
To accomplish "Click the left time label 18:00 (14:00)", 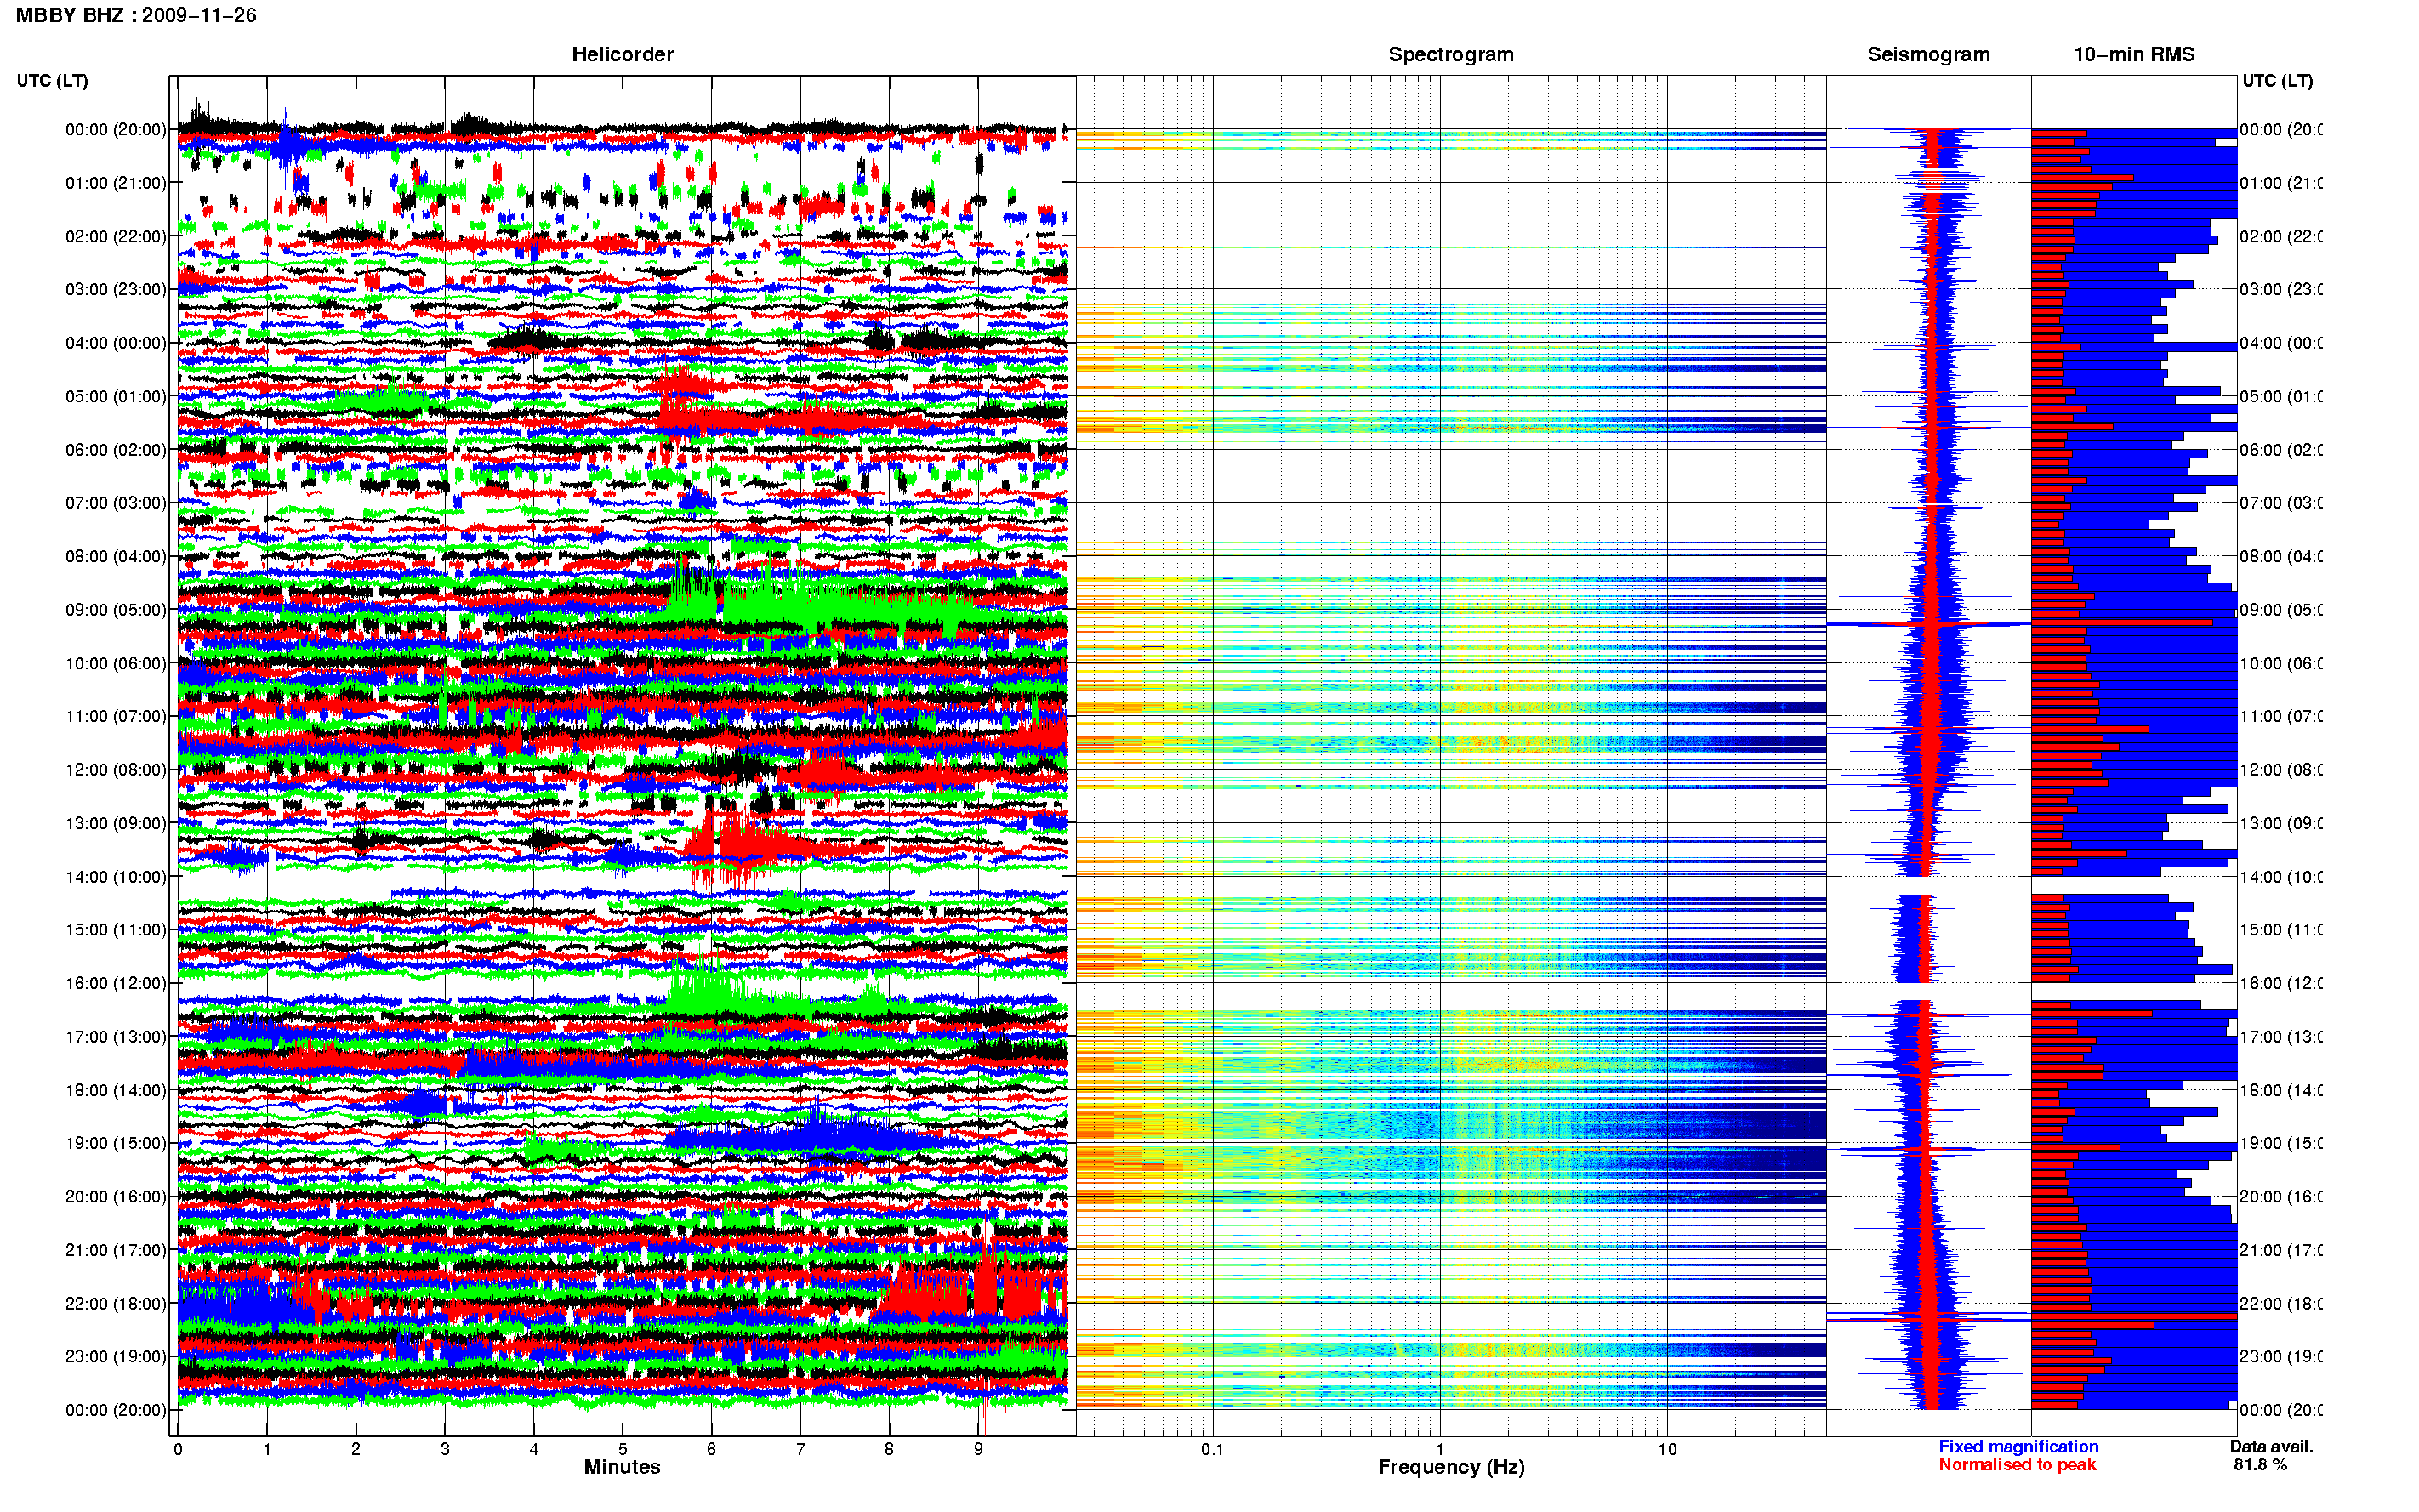I will pos(116,1090).
